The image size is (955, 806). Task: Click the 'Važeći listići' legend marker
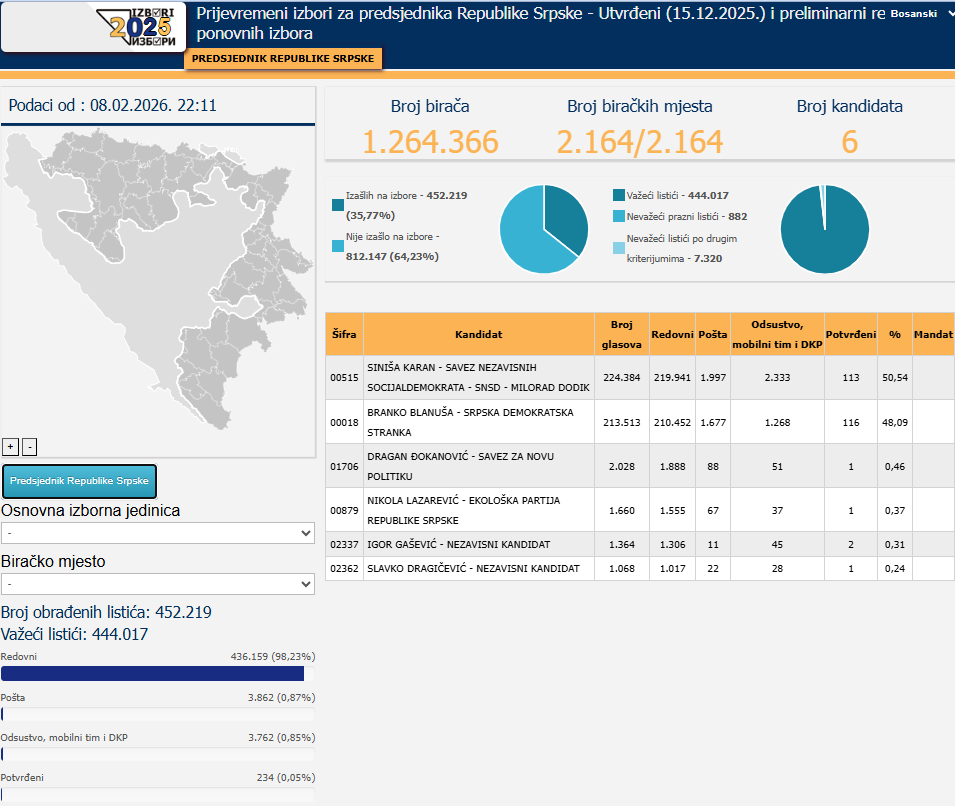pyautogui.click(x=619, y=196)
